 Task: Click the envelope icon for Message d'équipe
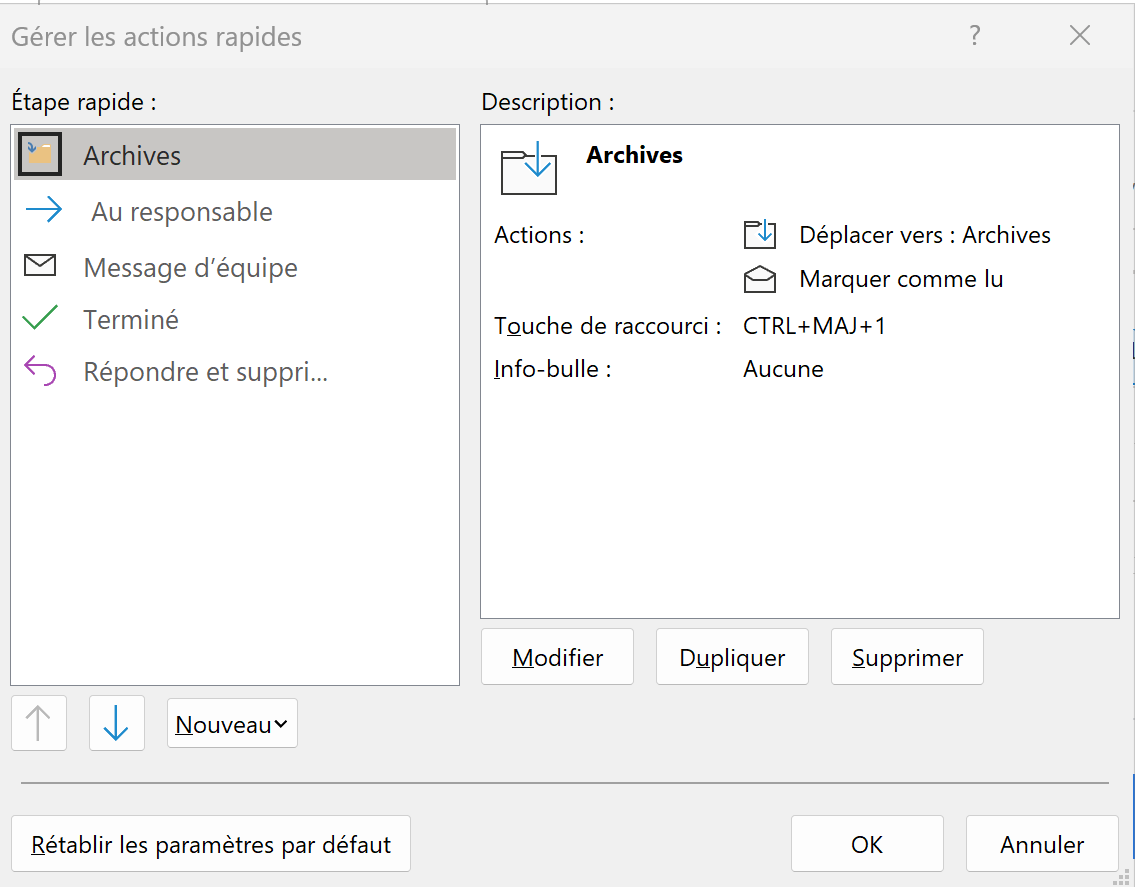40,265
